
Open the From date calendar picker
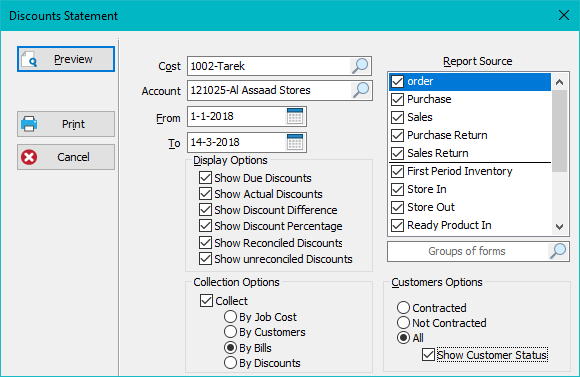click(295, 116)
